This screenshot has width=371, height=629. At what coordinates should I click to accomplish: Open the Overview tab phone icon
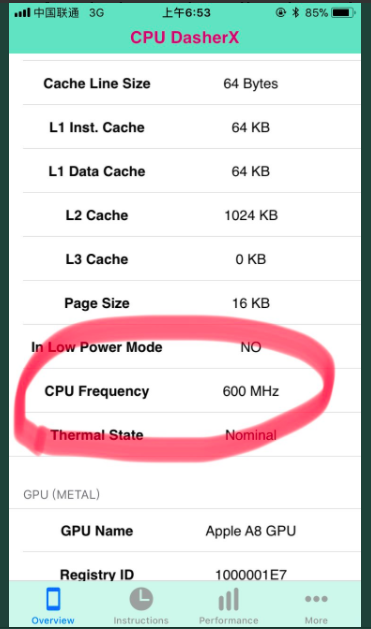53,599
